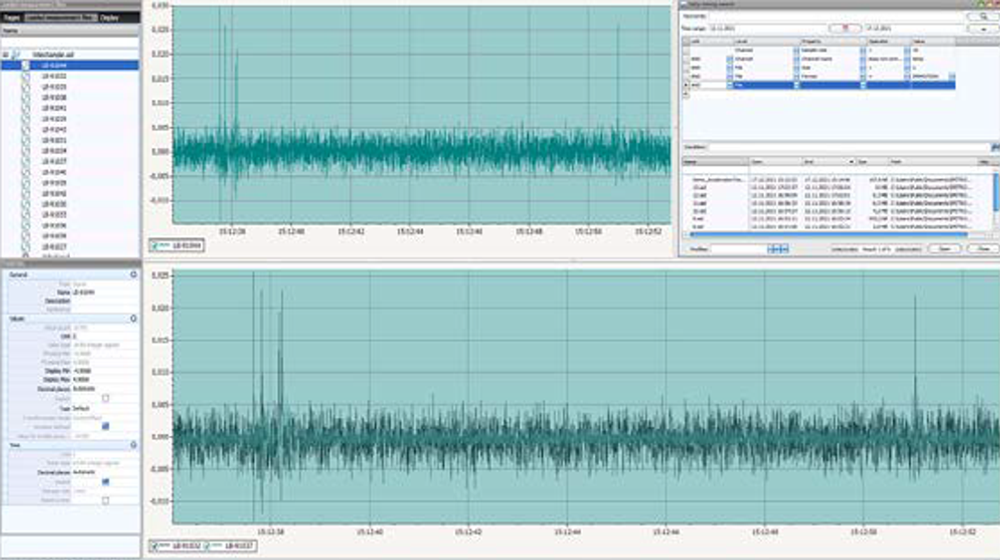Image resolution: width=1000 pixels, height=560 pixels.
Task: Open the Value dropdown in the Format row
Action: (x=952, y=76)
